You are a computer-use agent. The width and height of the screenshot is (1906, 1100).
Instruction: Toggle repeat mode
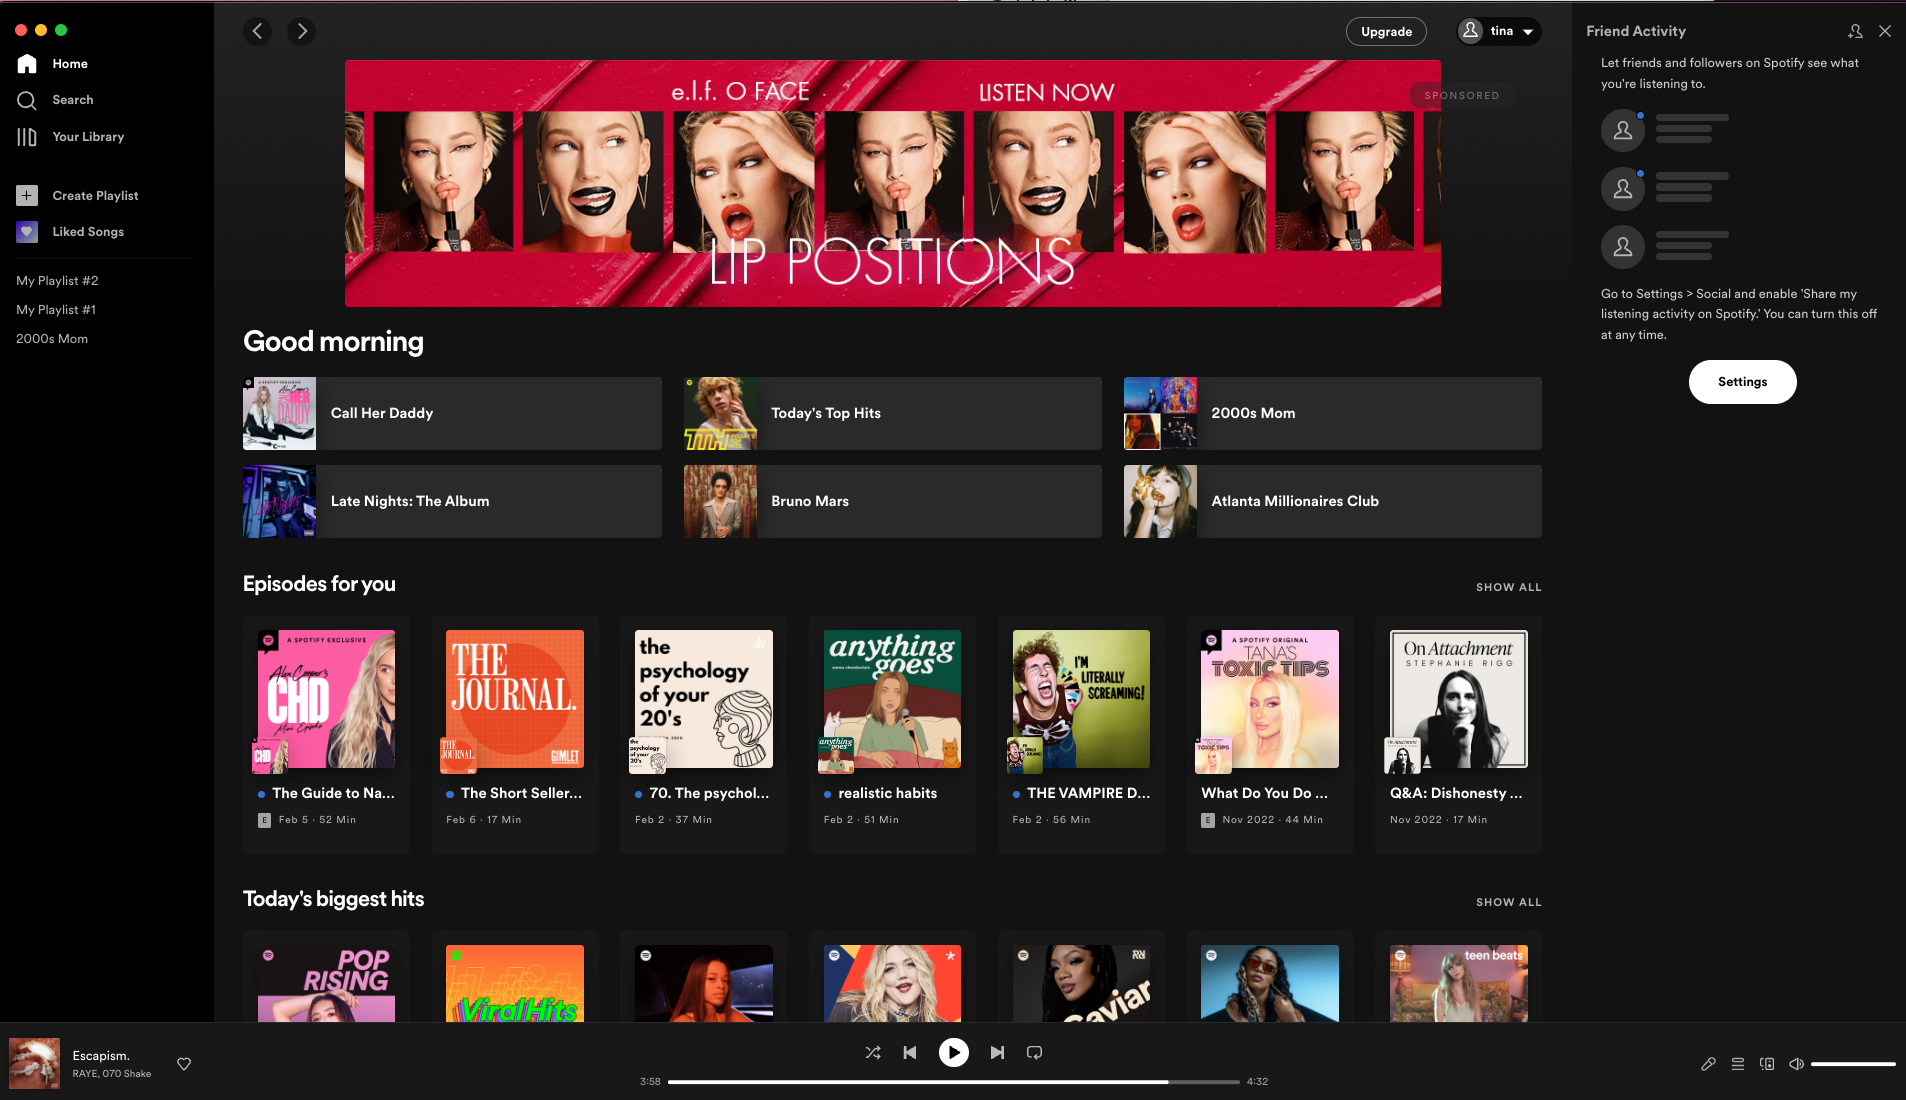(1035, 1052)
